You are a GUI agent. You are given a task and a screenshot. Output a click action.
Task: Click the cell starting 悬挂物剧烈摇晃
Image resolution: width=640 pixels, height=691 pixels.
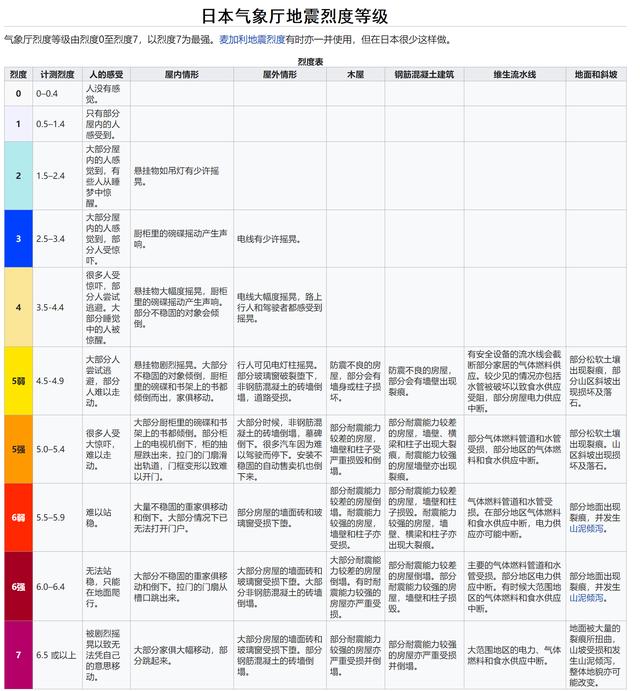pyautogui.click(x=182, y=381)
